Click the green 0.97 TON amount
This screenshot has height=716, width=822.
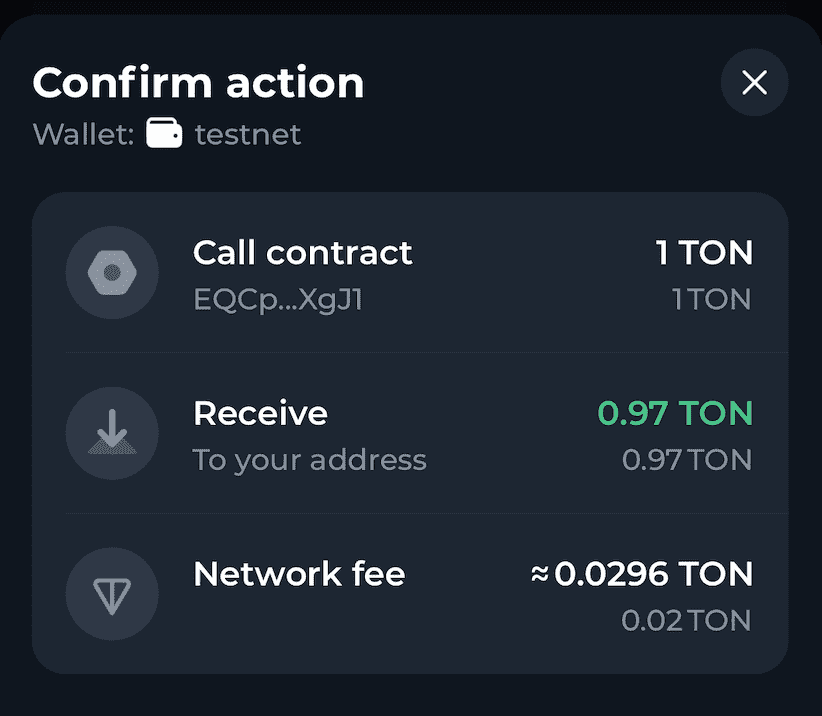pos(675,413)
